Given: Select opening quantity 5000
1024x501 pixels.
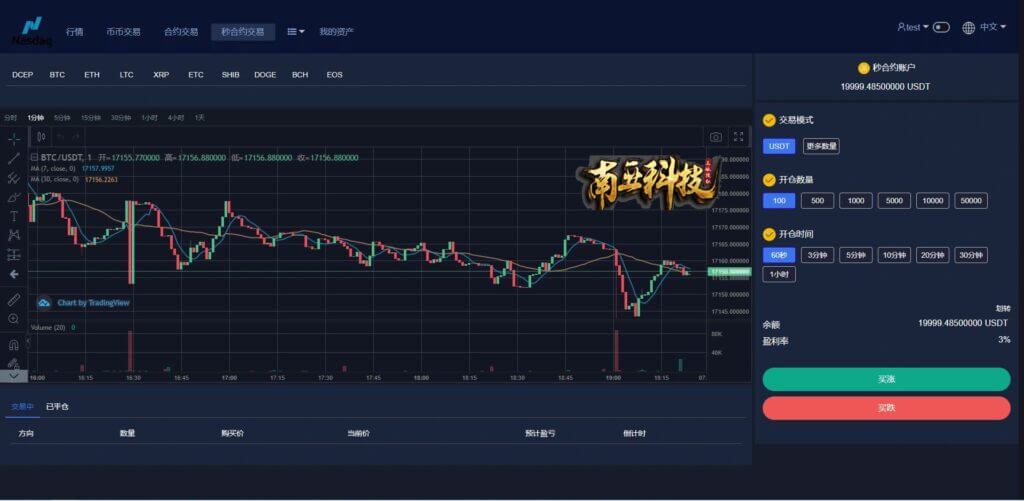Looking at the screenshot, I should pyautogui.click(x=894, y=201).
